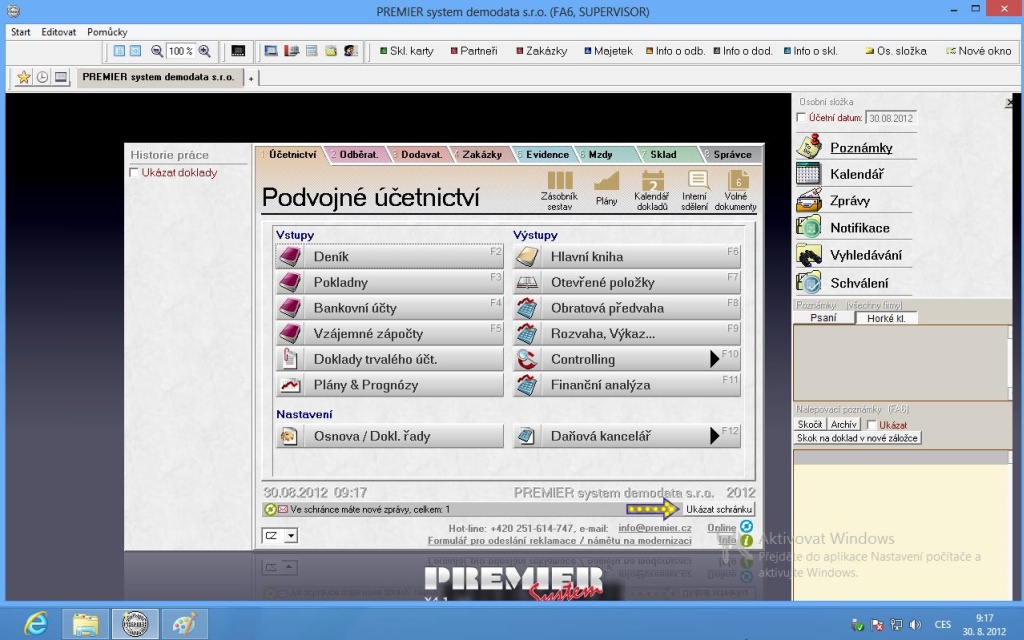1024x640 pixels.
Task: Click the volume speaker tray icon
Action: tap(915, 625)
